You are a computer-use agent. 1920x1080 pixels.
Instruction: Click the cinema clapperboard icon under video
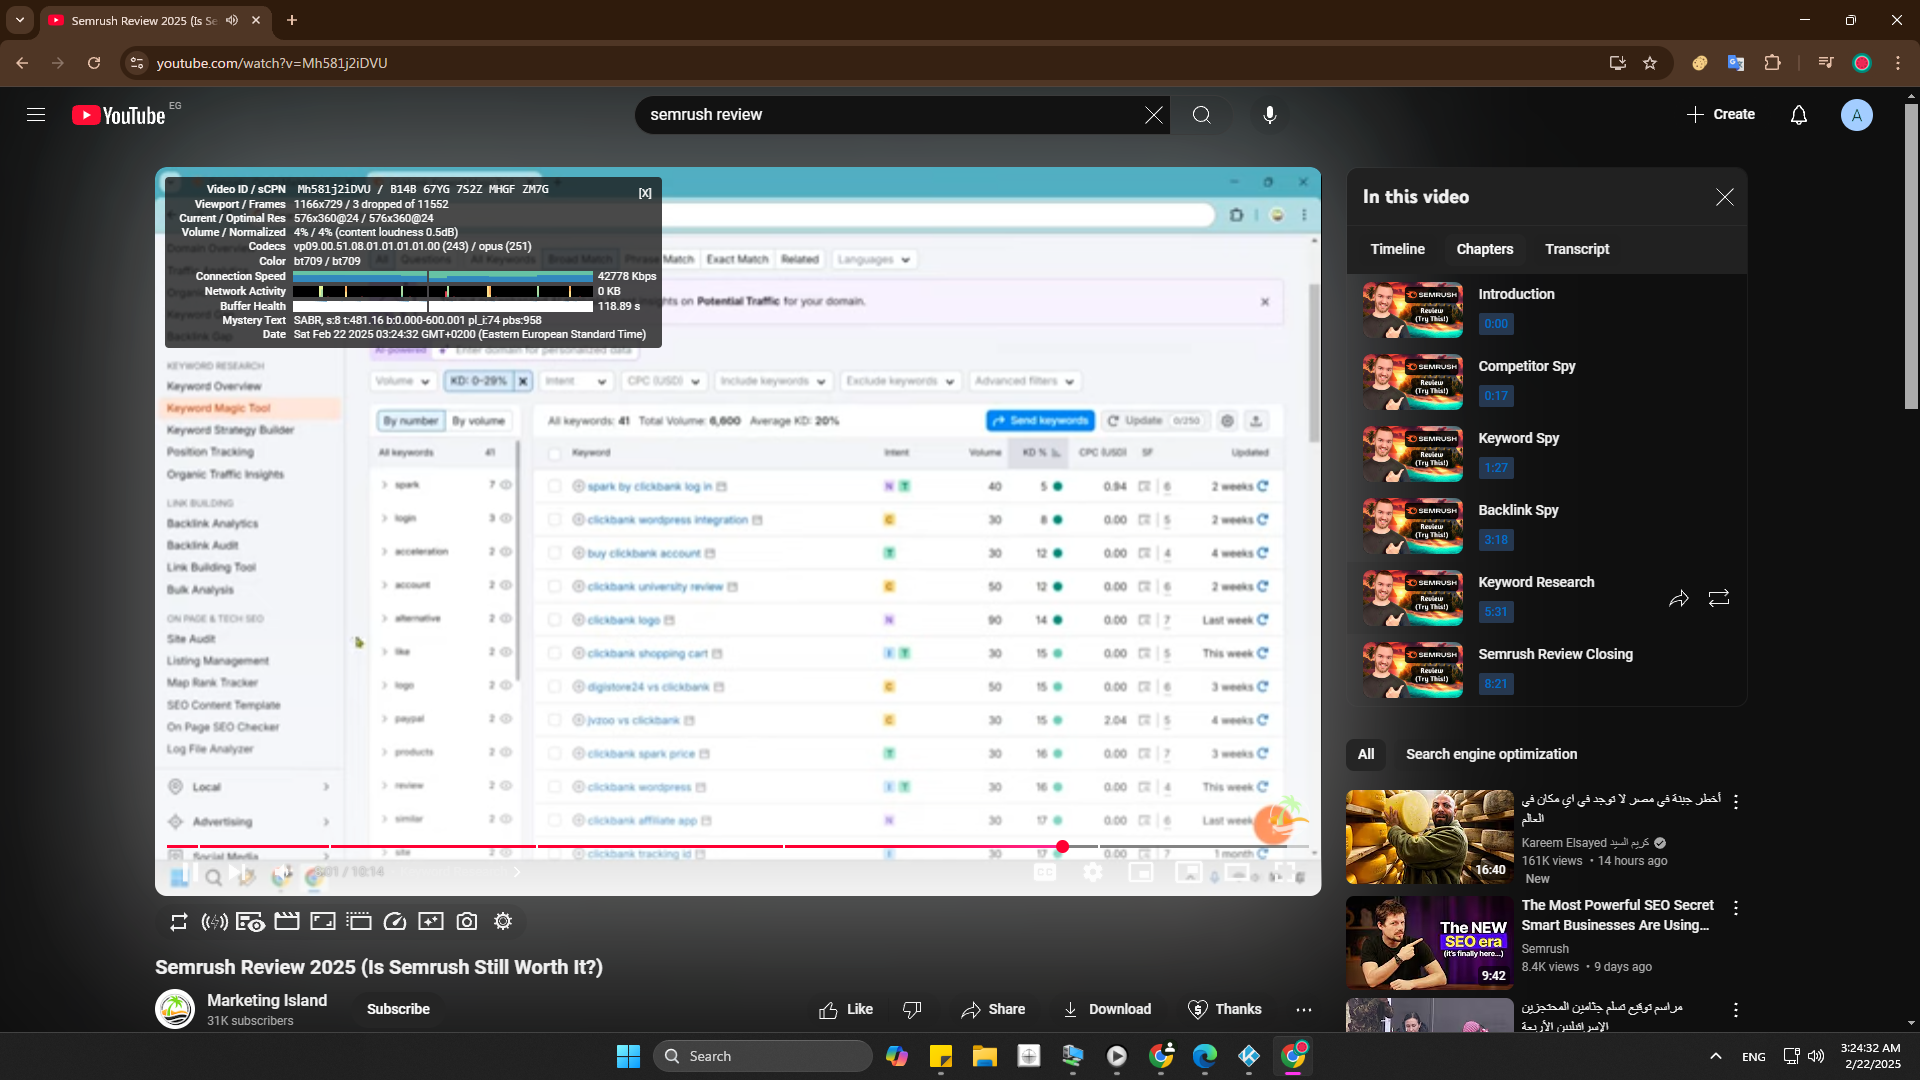click(287, 922)
